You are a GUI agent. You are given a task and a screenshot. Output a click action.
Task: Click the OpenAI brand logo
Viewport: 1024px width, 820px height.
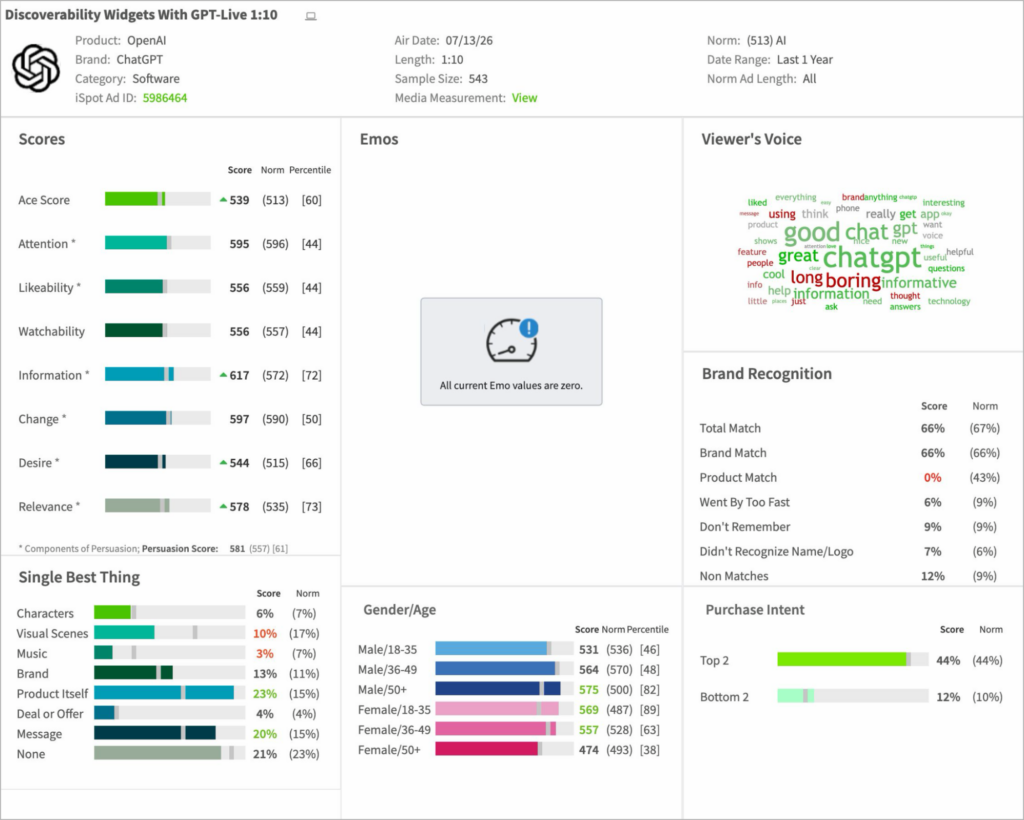coord(36,69)
